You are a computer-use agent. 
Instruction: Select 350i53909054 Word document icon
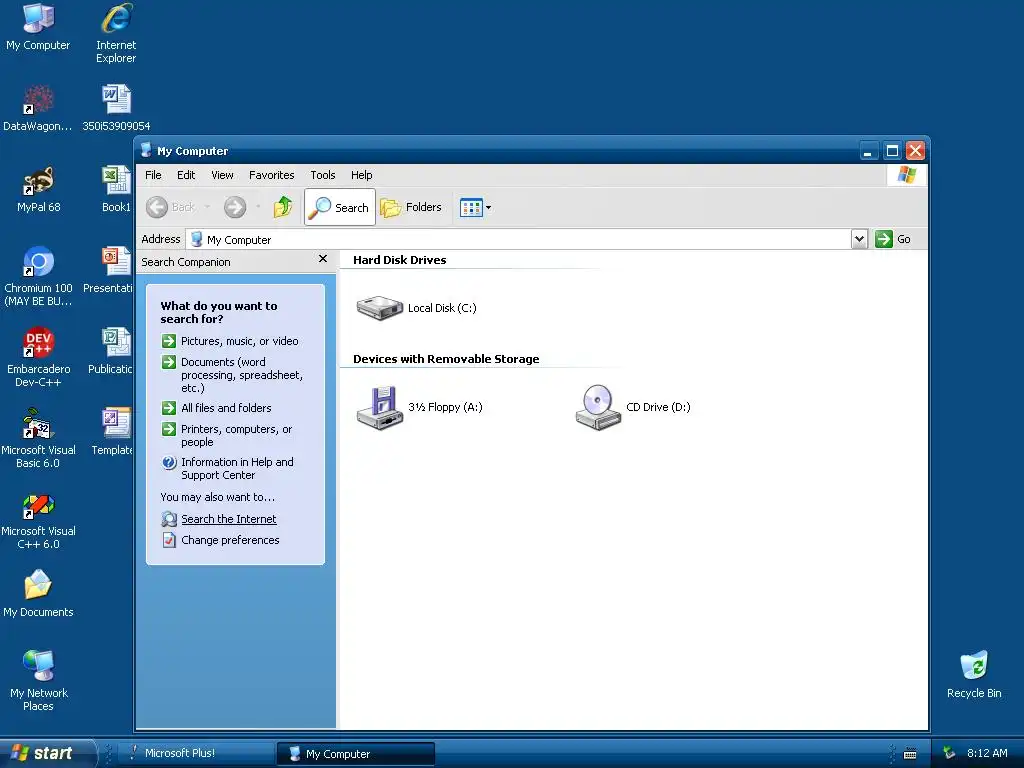116,108
